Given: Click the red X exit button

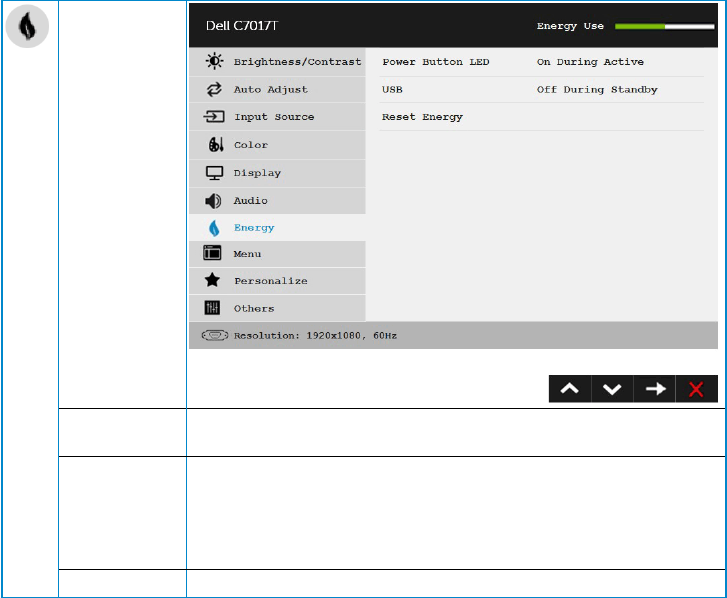Looking at the screenshot, I should (696, 389).
